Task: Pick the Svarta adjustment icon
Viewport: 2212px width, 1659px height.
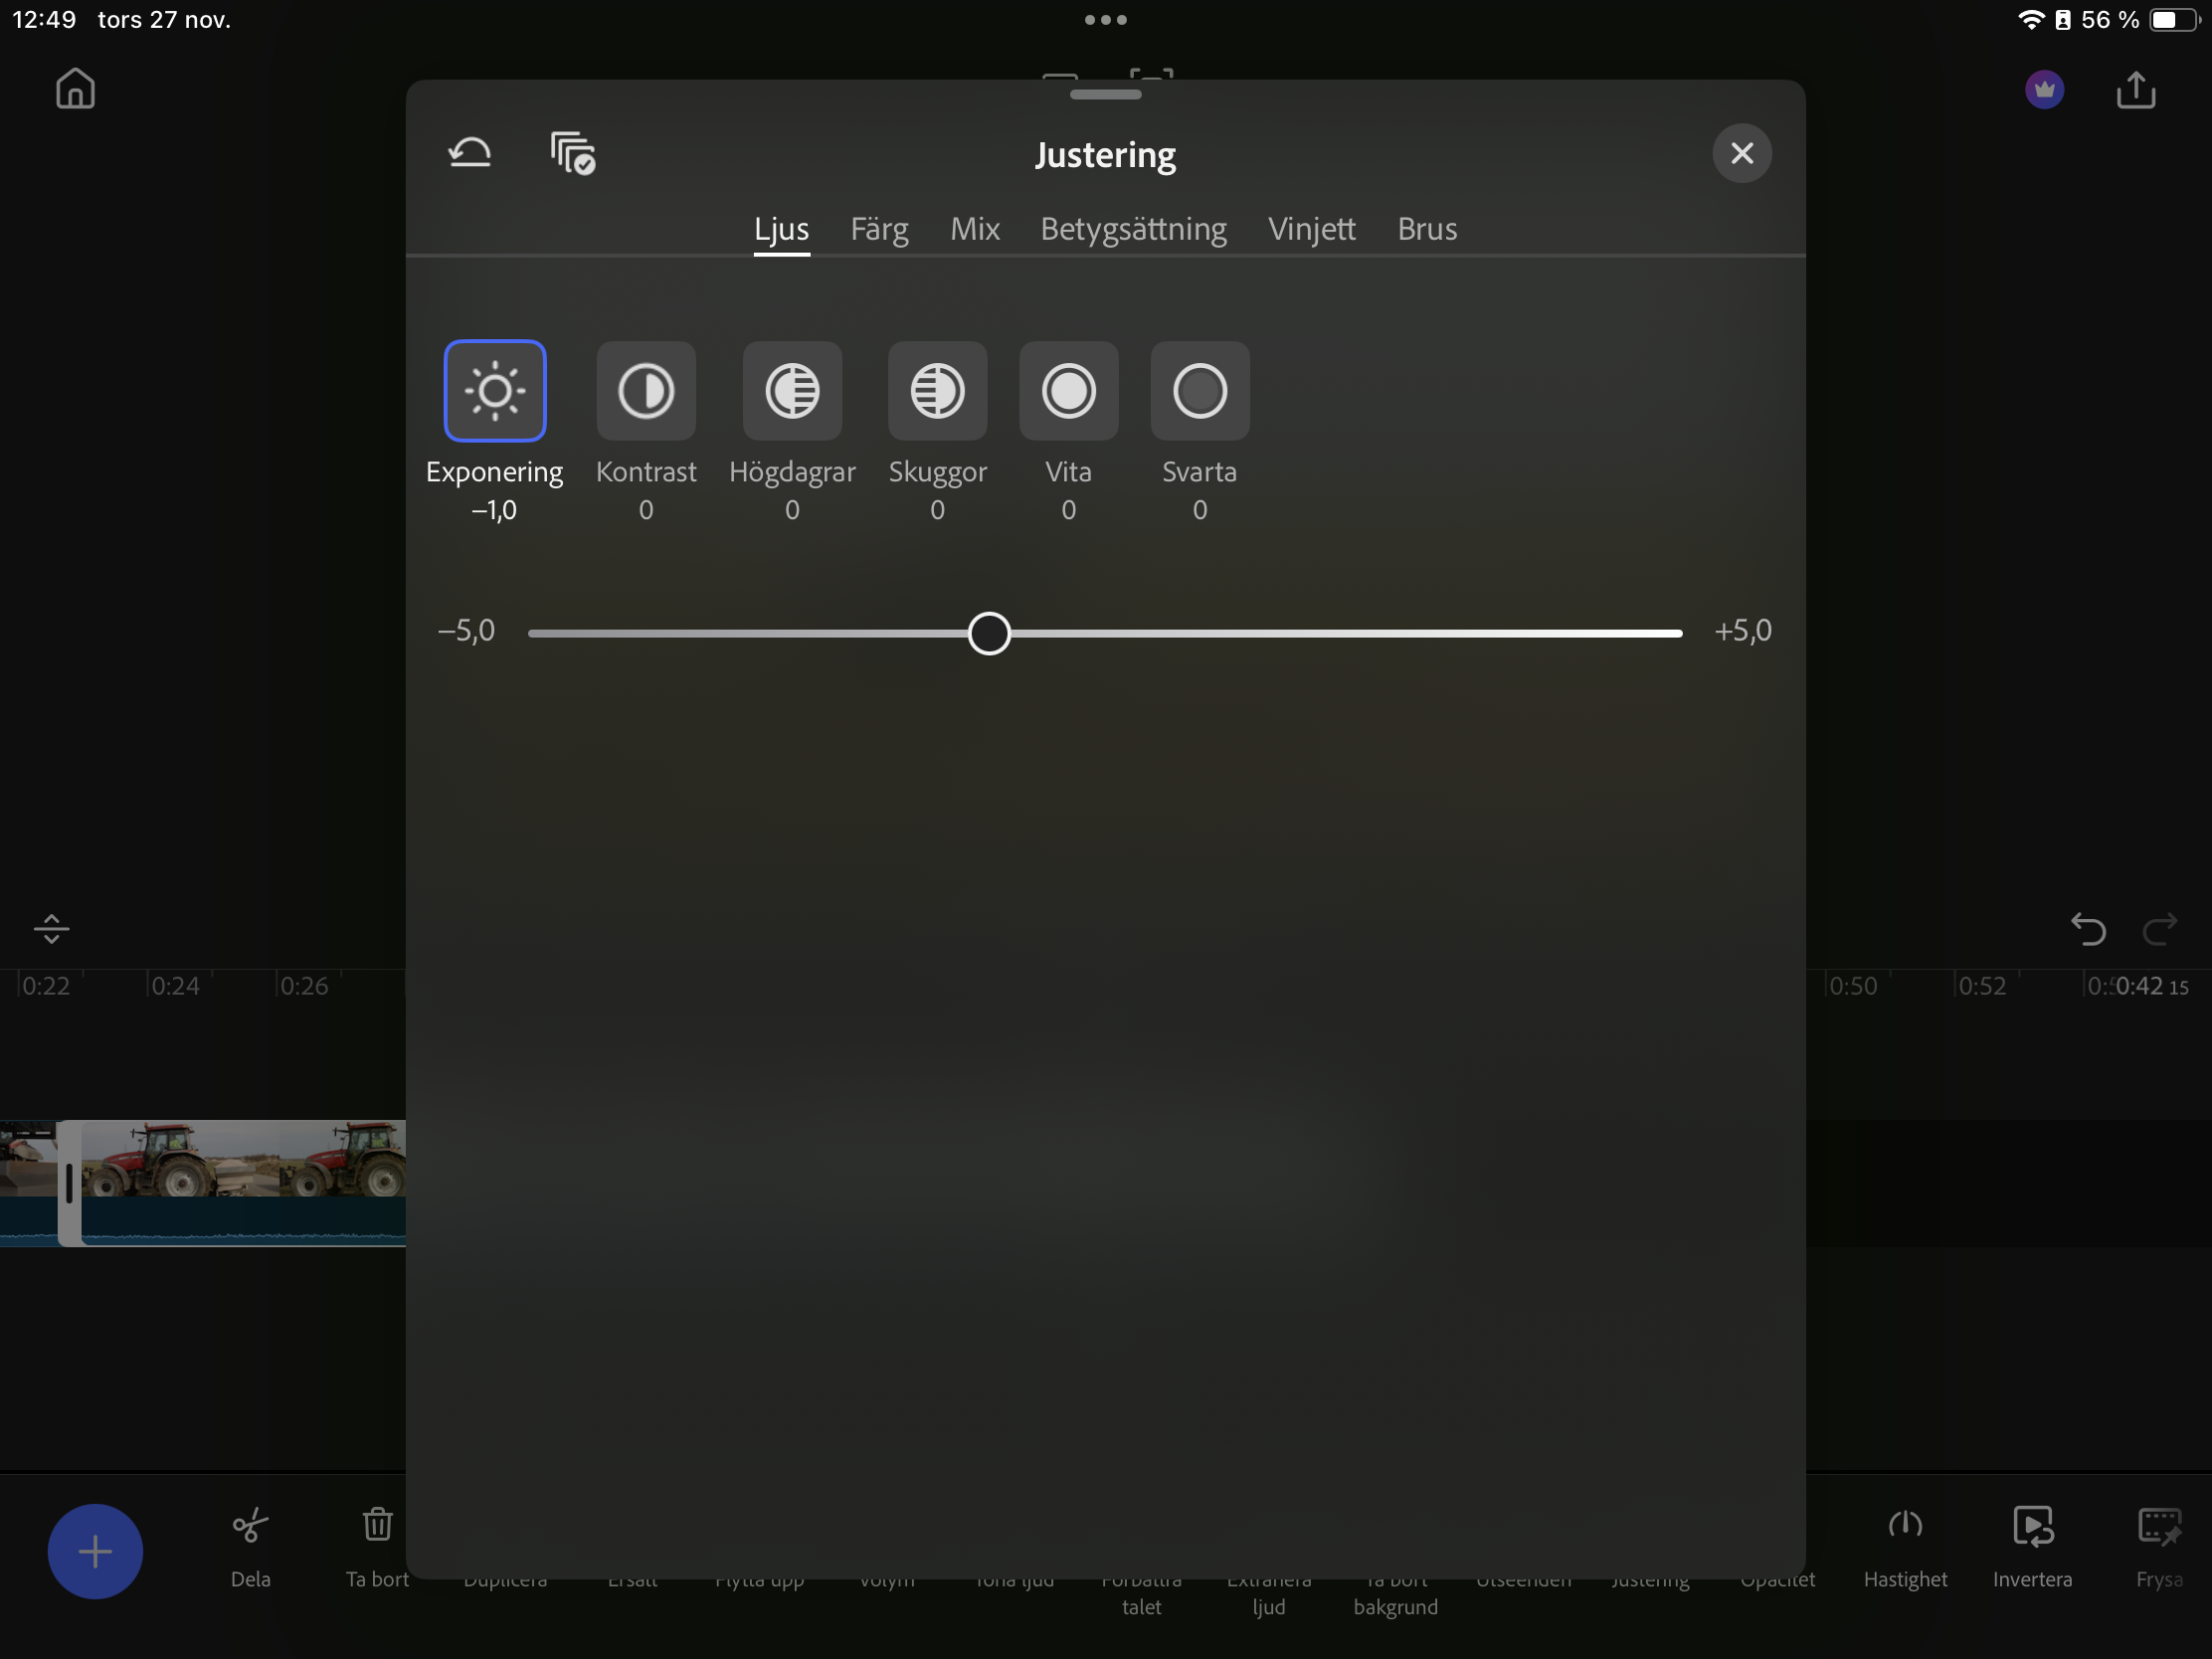Action: (1199, 391)
